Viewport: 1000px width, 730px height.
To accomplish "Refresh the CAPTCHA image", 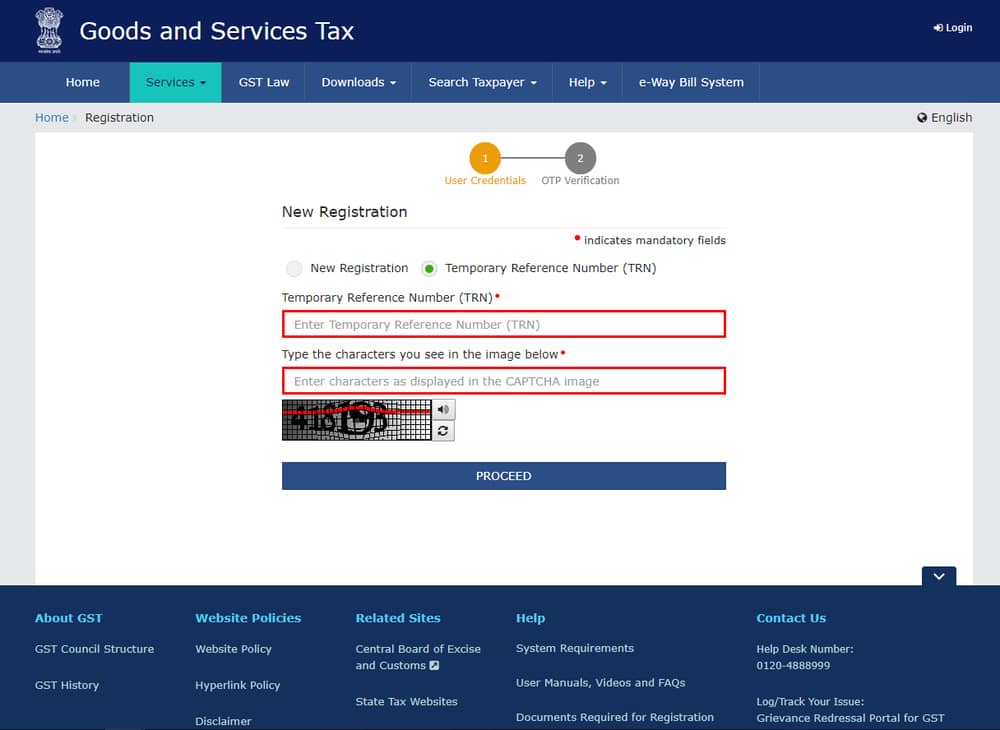I will pos(442,430).
